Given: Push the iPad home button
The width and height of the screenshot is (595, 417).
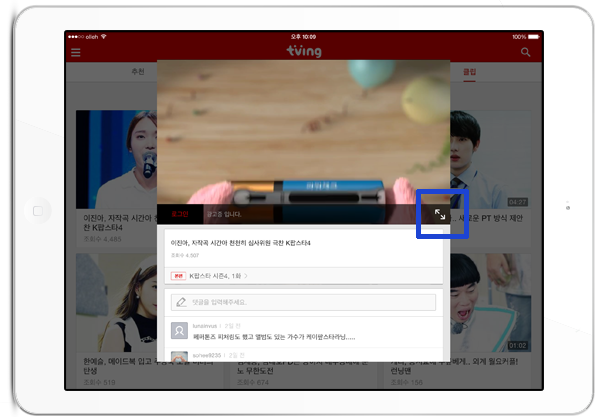Looking at the screenshot, I should [x=38, y=211].
